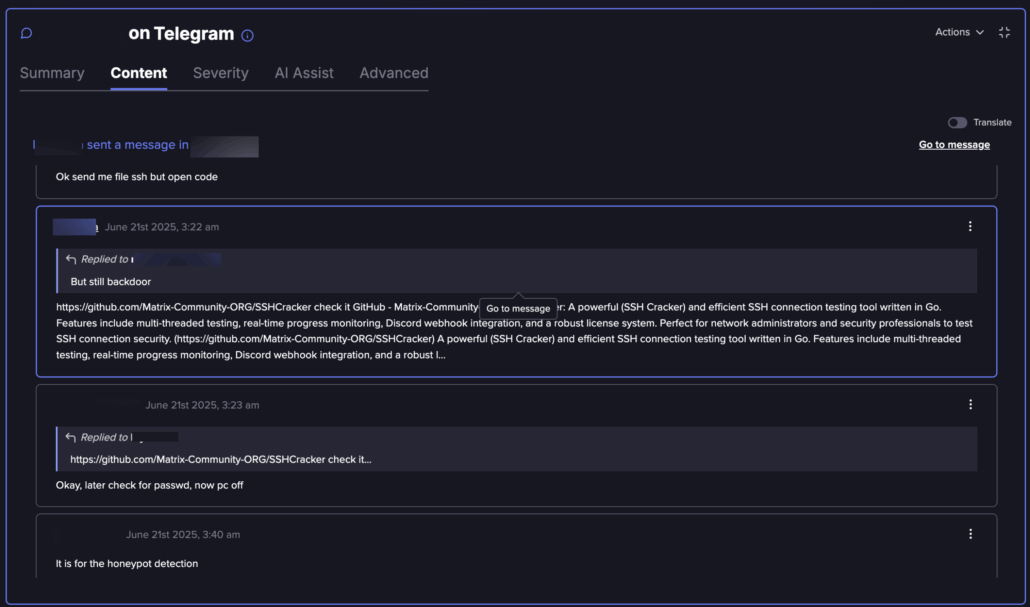Viewport: 1030px width, 607px height.
Task: Click the info icon next to Telegram title
Action: tap(248, 35)
